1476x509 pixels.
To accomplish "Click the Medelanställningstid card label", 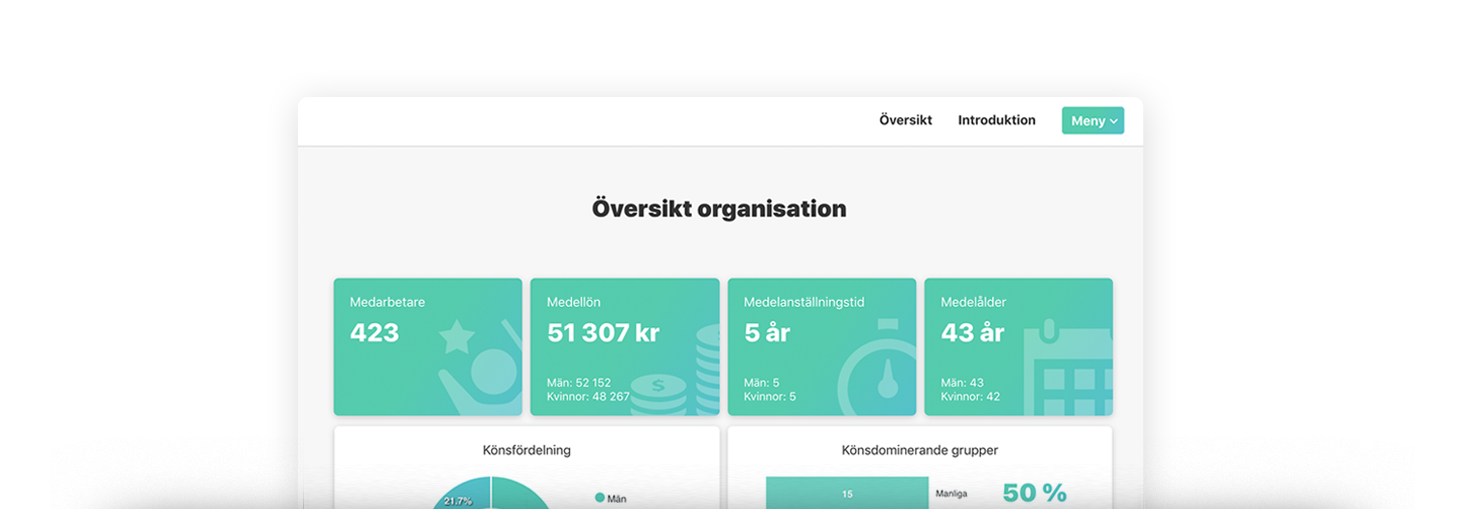I will (804, 302).
